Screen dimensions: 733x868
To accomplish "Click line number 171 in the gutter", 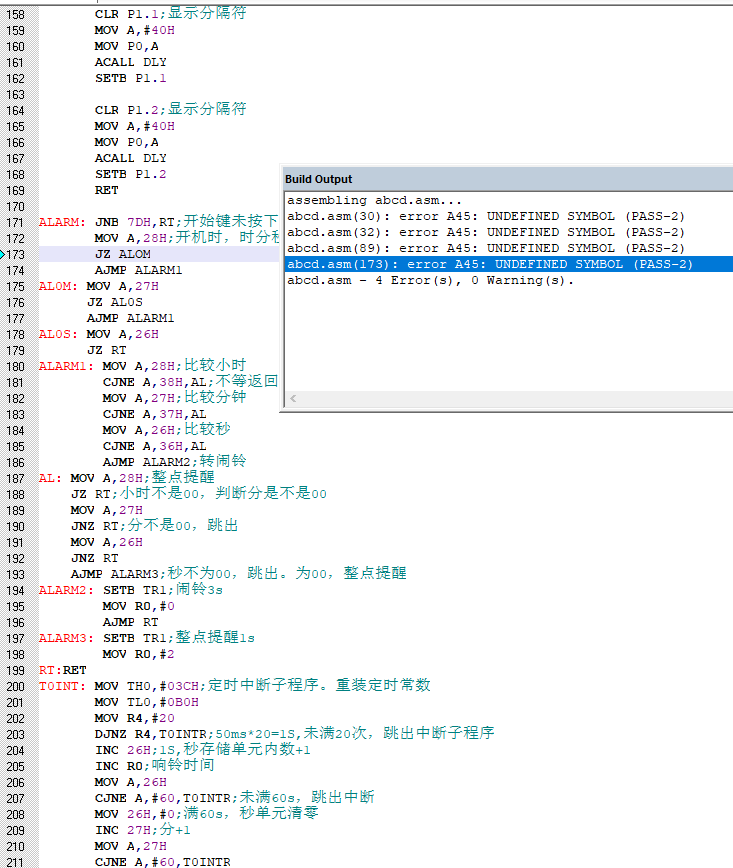I will coord(16,223).
